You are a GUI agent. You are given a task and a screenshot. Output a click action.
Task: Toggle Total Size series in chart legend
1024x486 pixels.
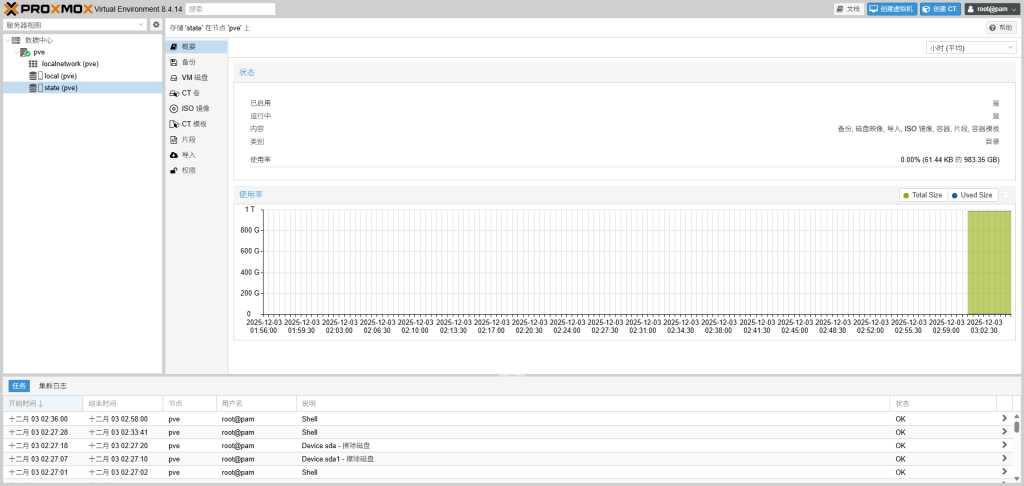[921, 195]
